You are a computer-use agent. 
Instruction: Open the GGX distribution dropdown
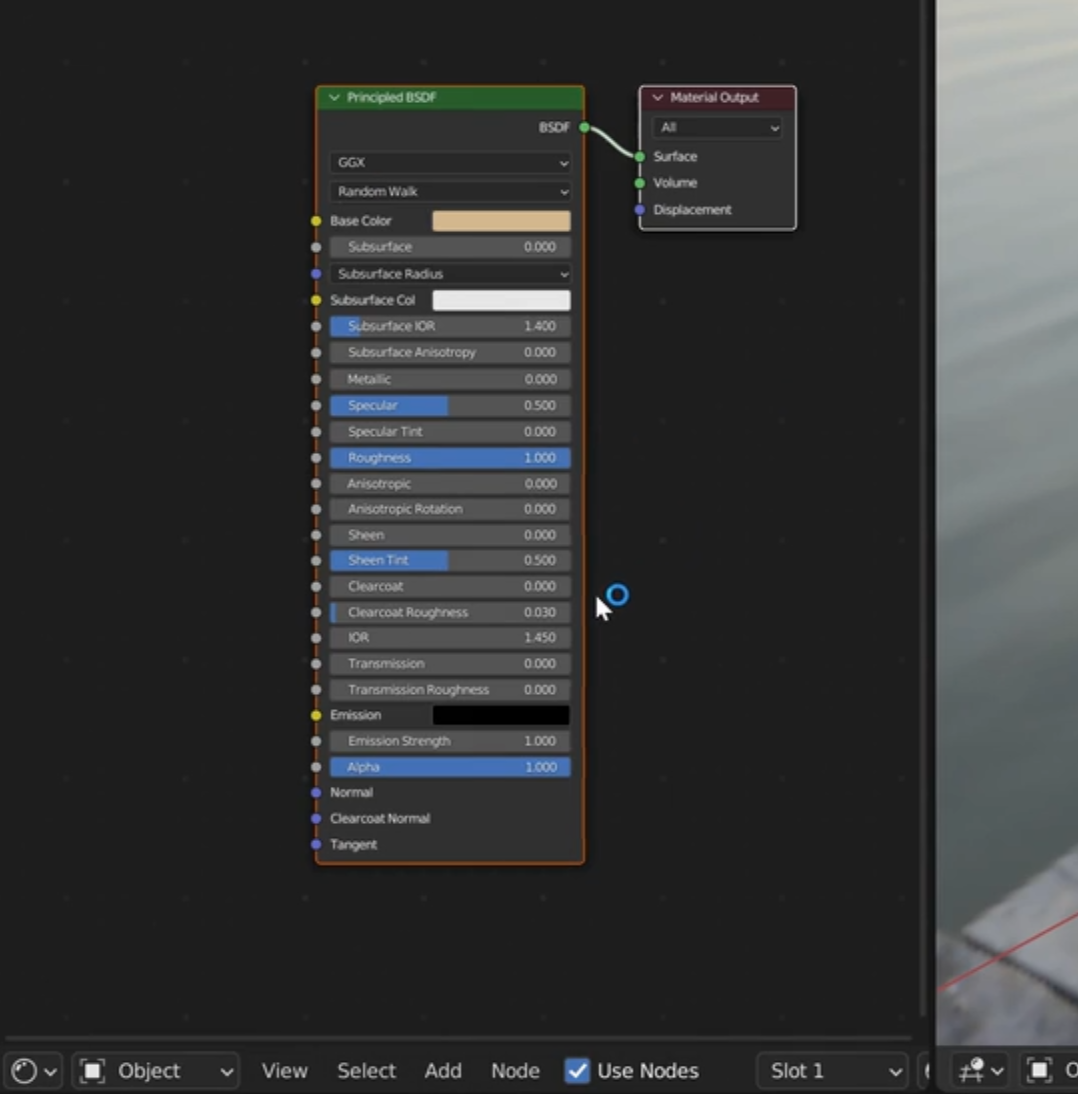coord(450,163)
